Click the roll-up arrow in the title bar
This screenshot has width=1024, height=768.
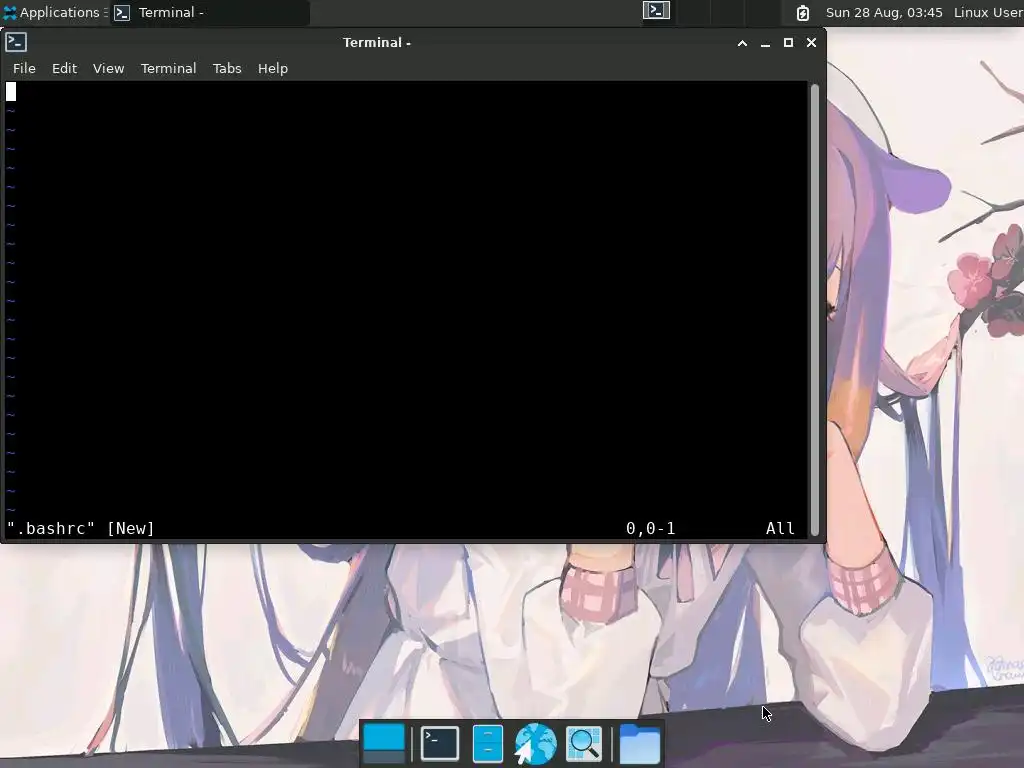pos(743,43)
